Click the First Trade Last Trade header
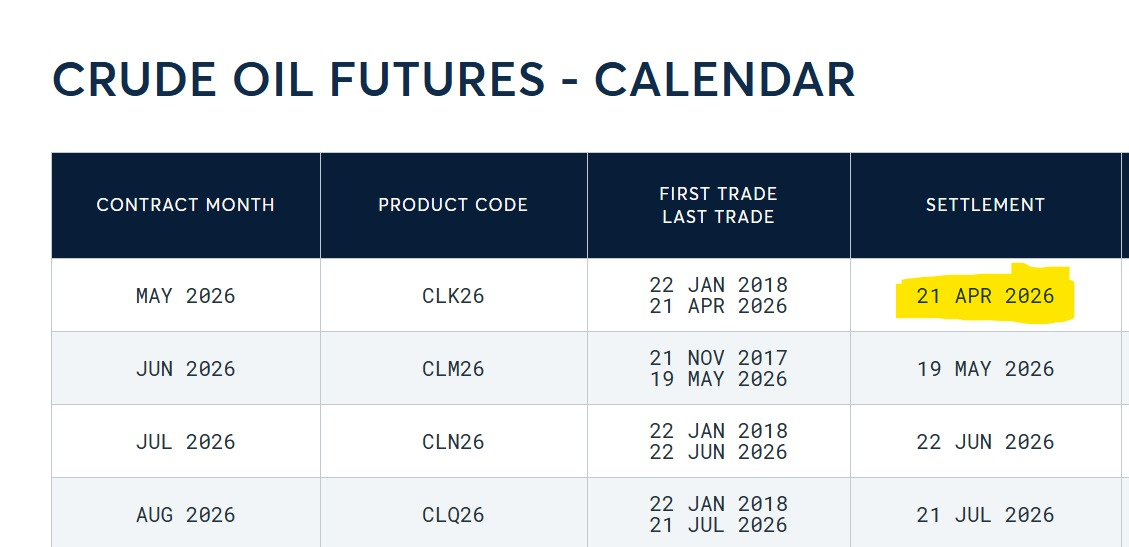Screen dimensions: 1129x547 click(718, 205)
